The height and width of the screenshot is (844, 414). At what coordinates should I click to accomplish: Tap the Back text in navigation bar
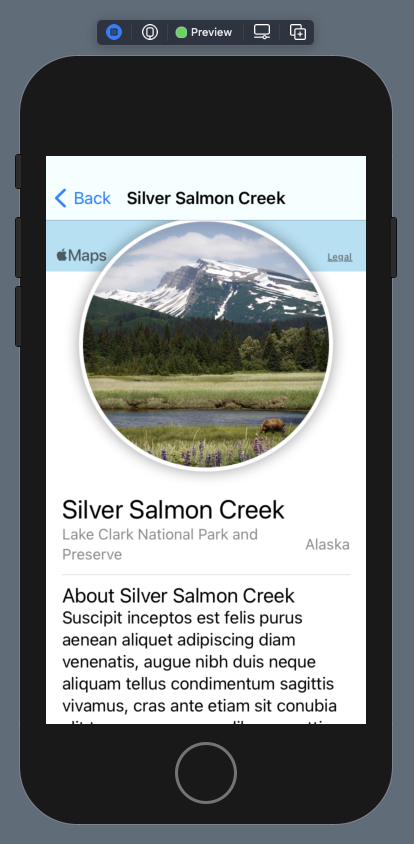[x=92, y=198]
